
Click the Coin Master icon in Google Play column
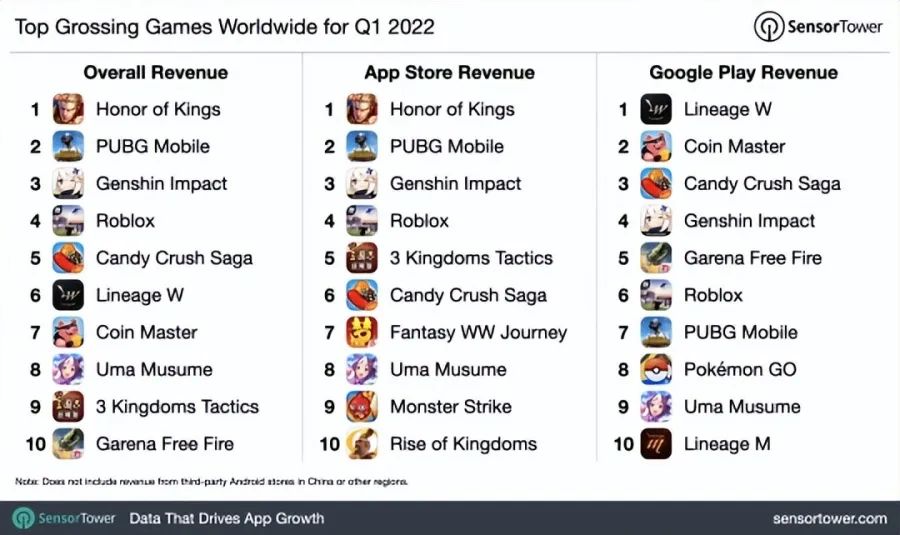coord(656,146)
